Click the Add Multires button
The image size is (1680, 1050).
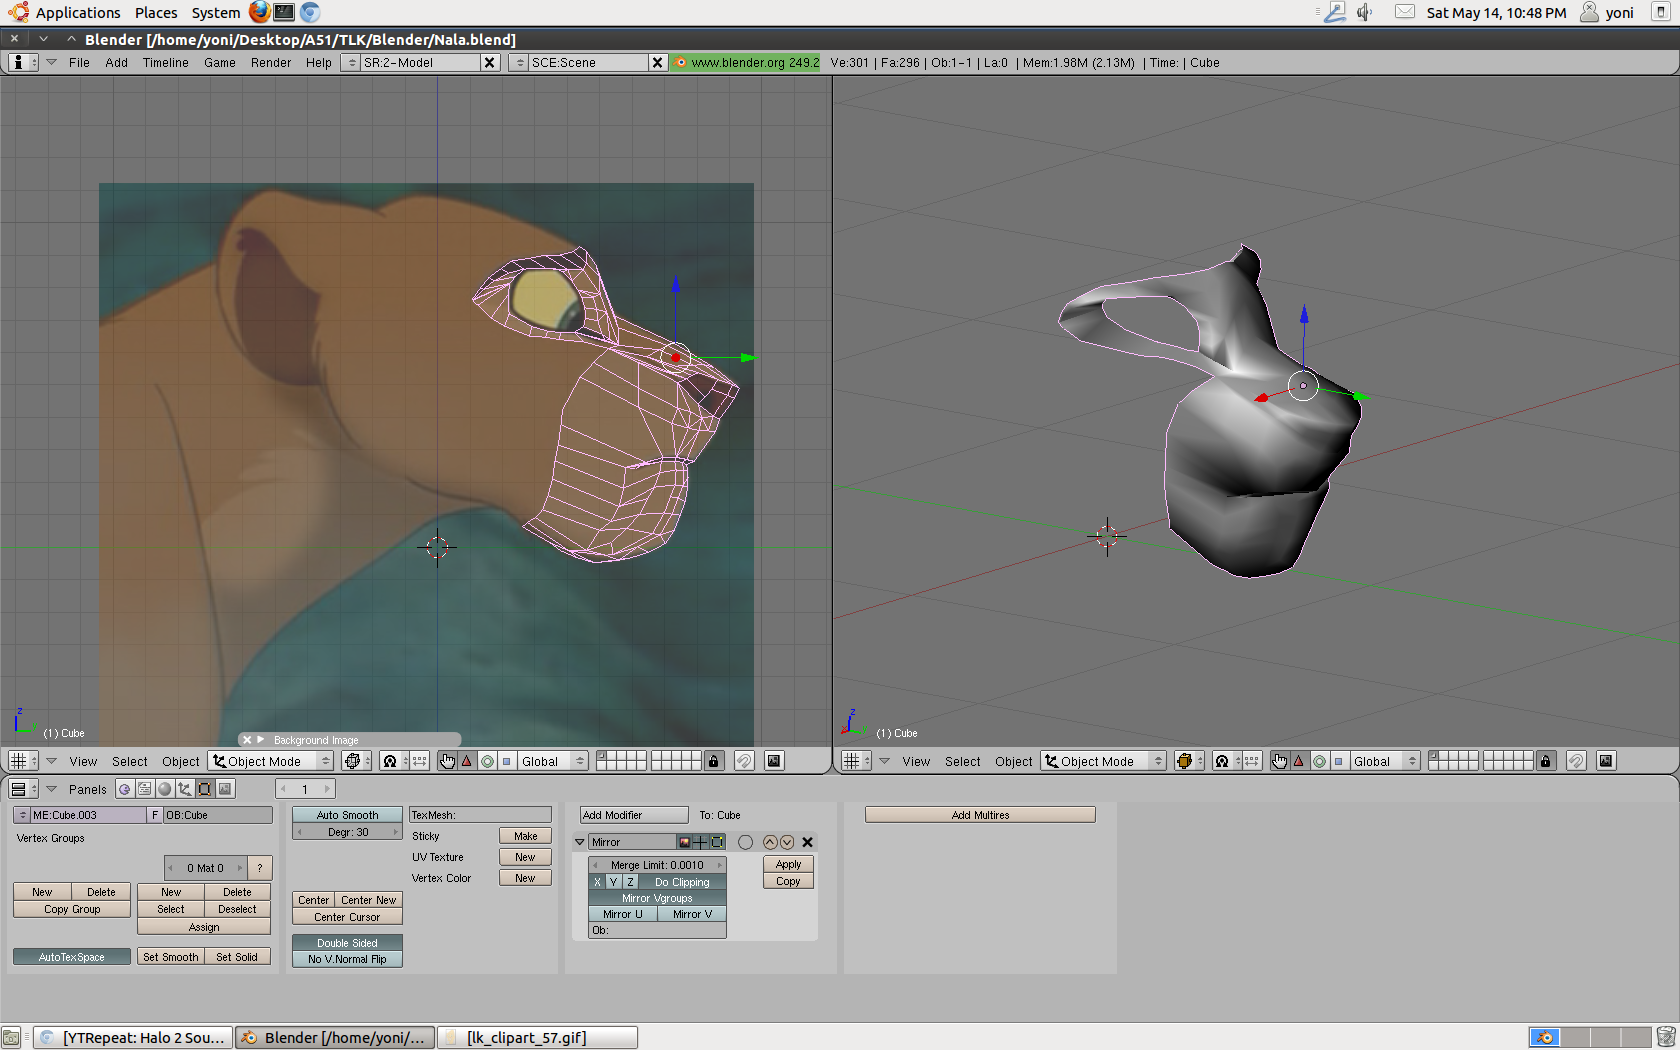tap(980, 815)
